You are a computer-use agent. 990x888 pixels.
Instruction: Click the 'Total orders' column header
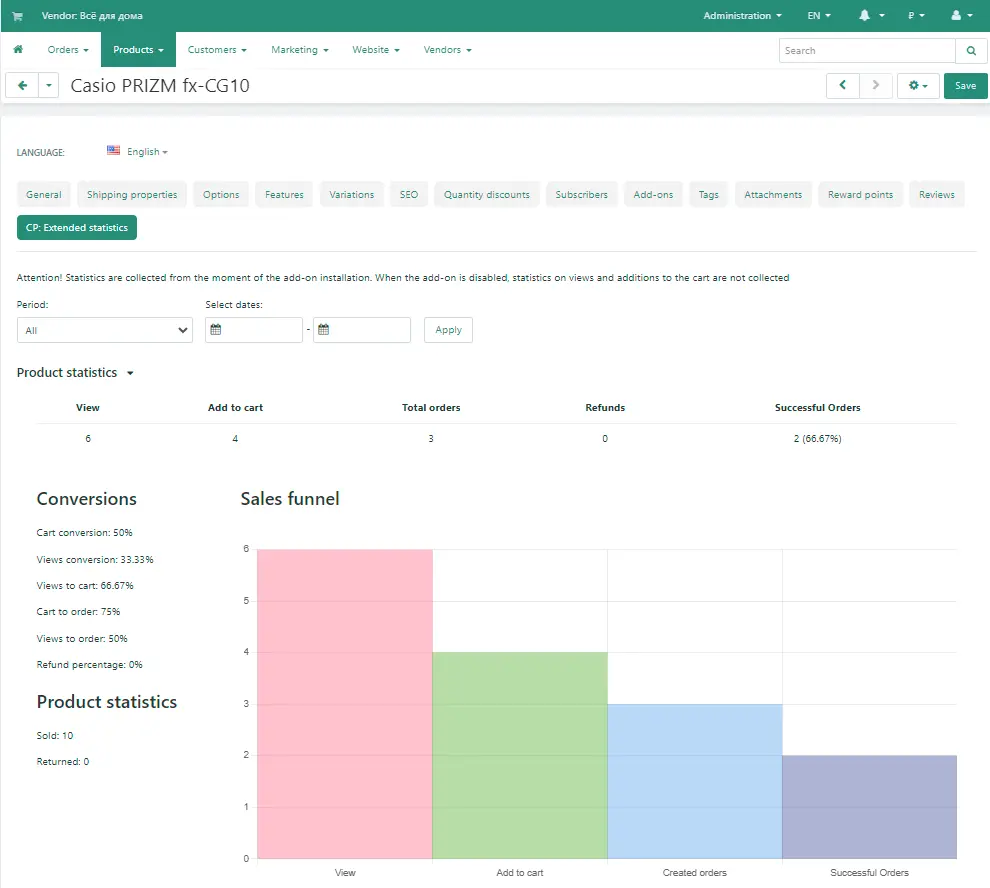(x=431, y=408)
